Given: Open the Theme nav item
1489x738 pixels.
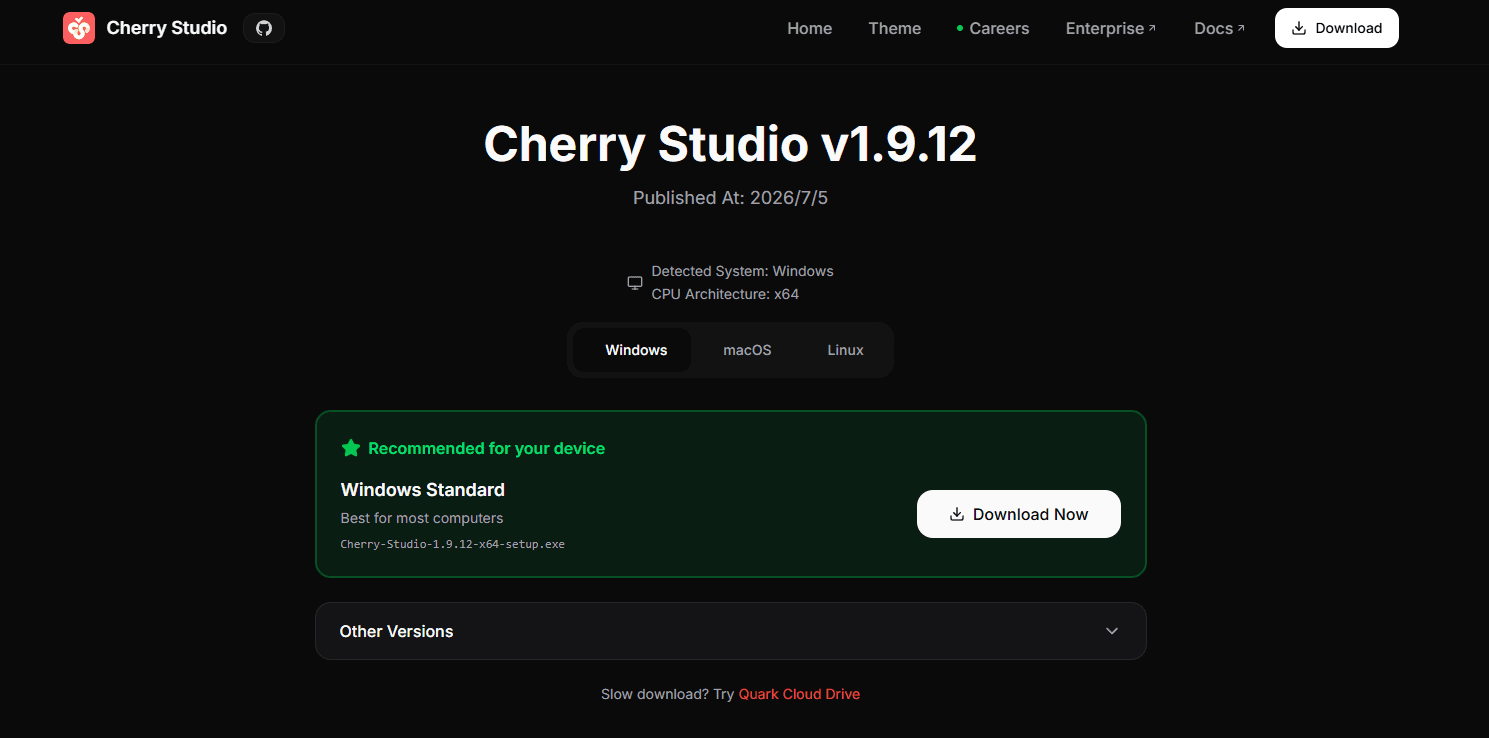Looking at the screenshot, I should click(x=895, y=28).
